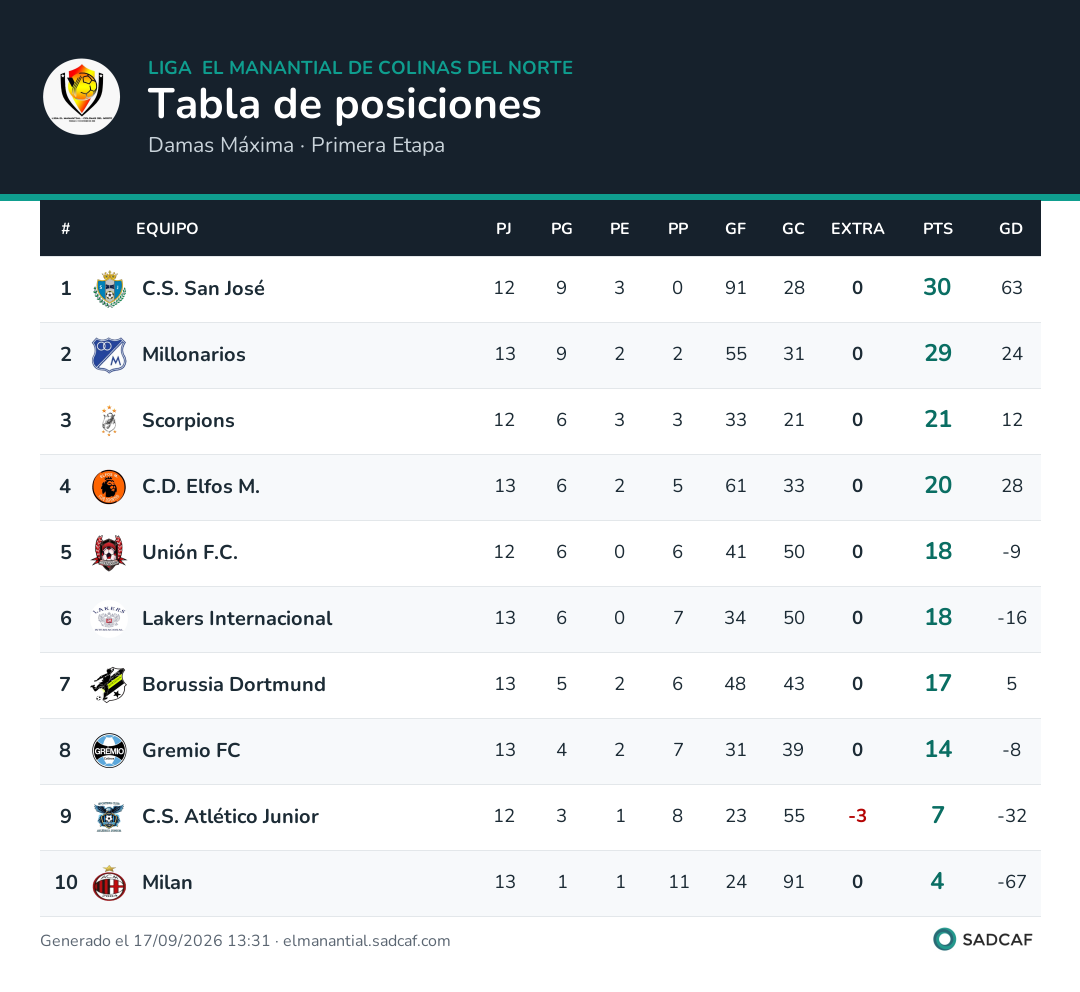Select the GD column header

(x=1010, y=229)
